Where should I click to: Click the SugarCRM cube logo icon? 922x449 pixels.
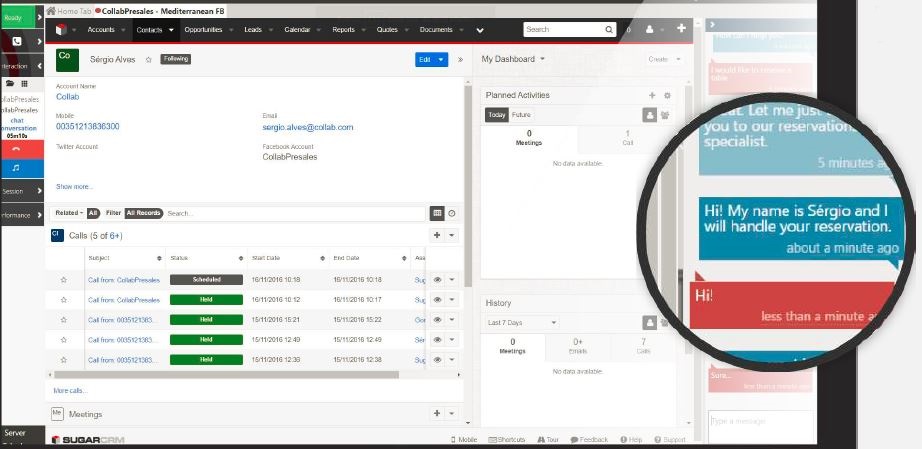click(x=60, y=29)
